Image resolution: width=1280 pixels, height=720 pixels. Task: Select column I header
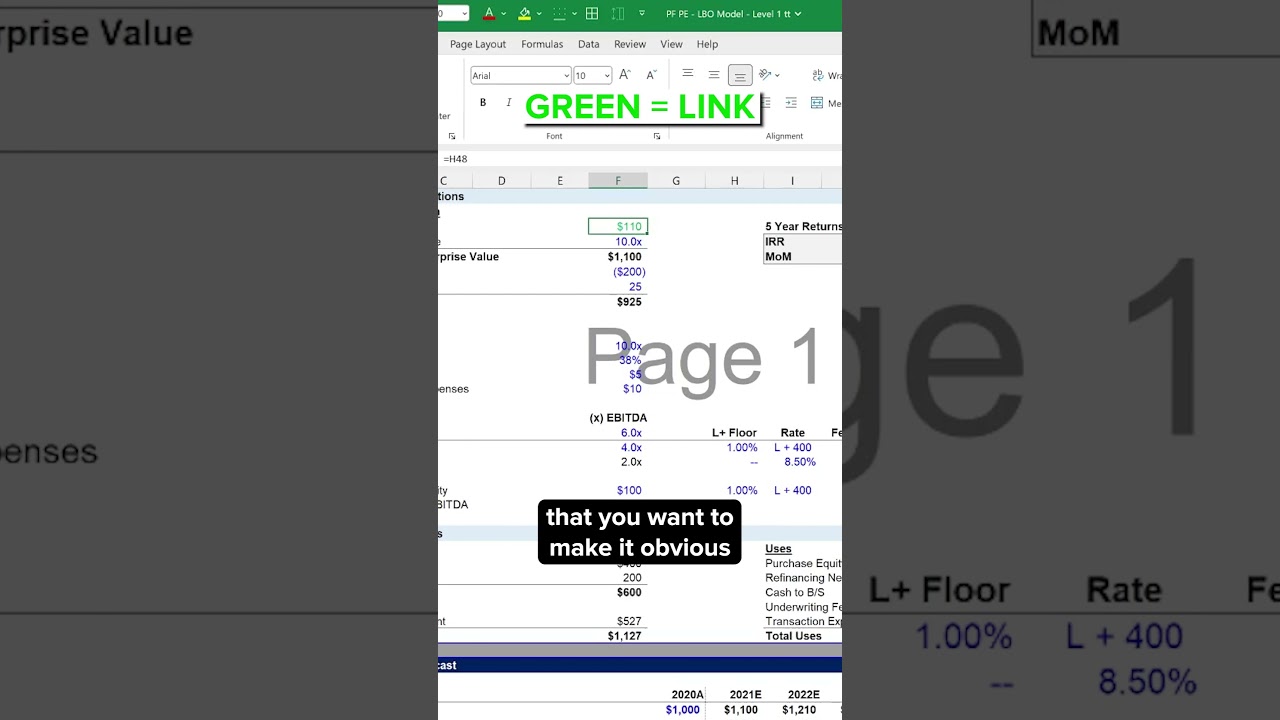[793, 181]
